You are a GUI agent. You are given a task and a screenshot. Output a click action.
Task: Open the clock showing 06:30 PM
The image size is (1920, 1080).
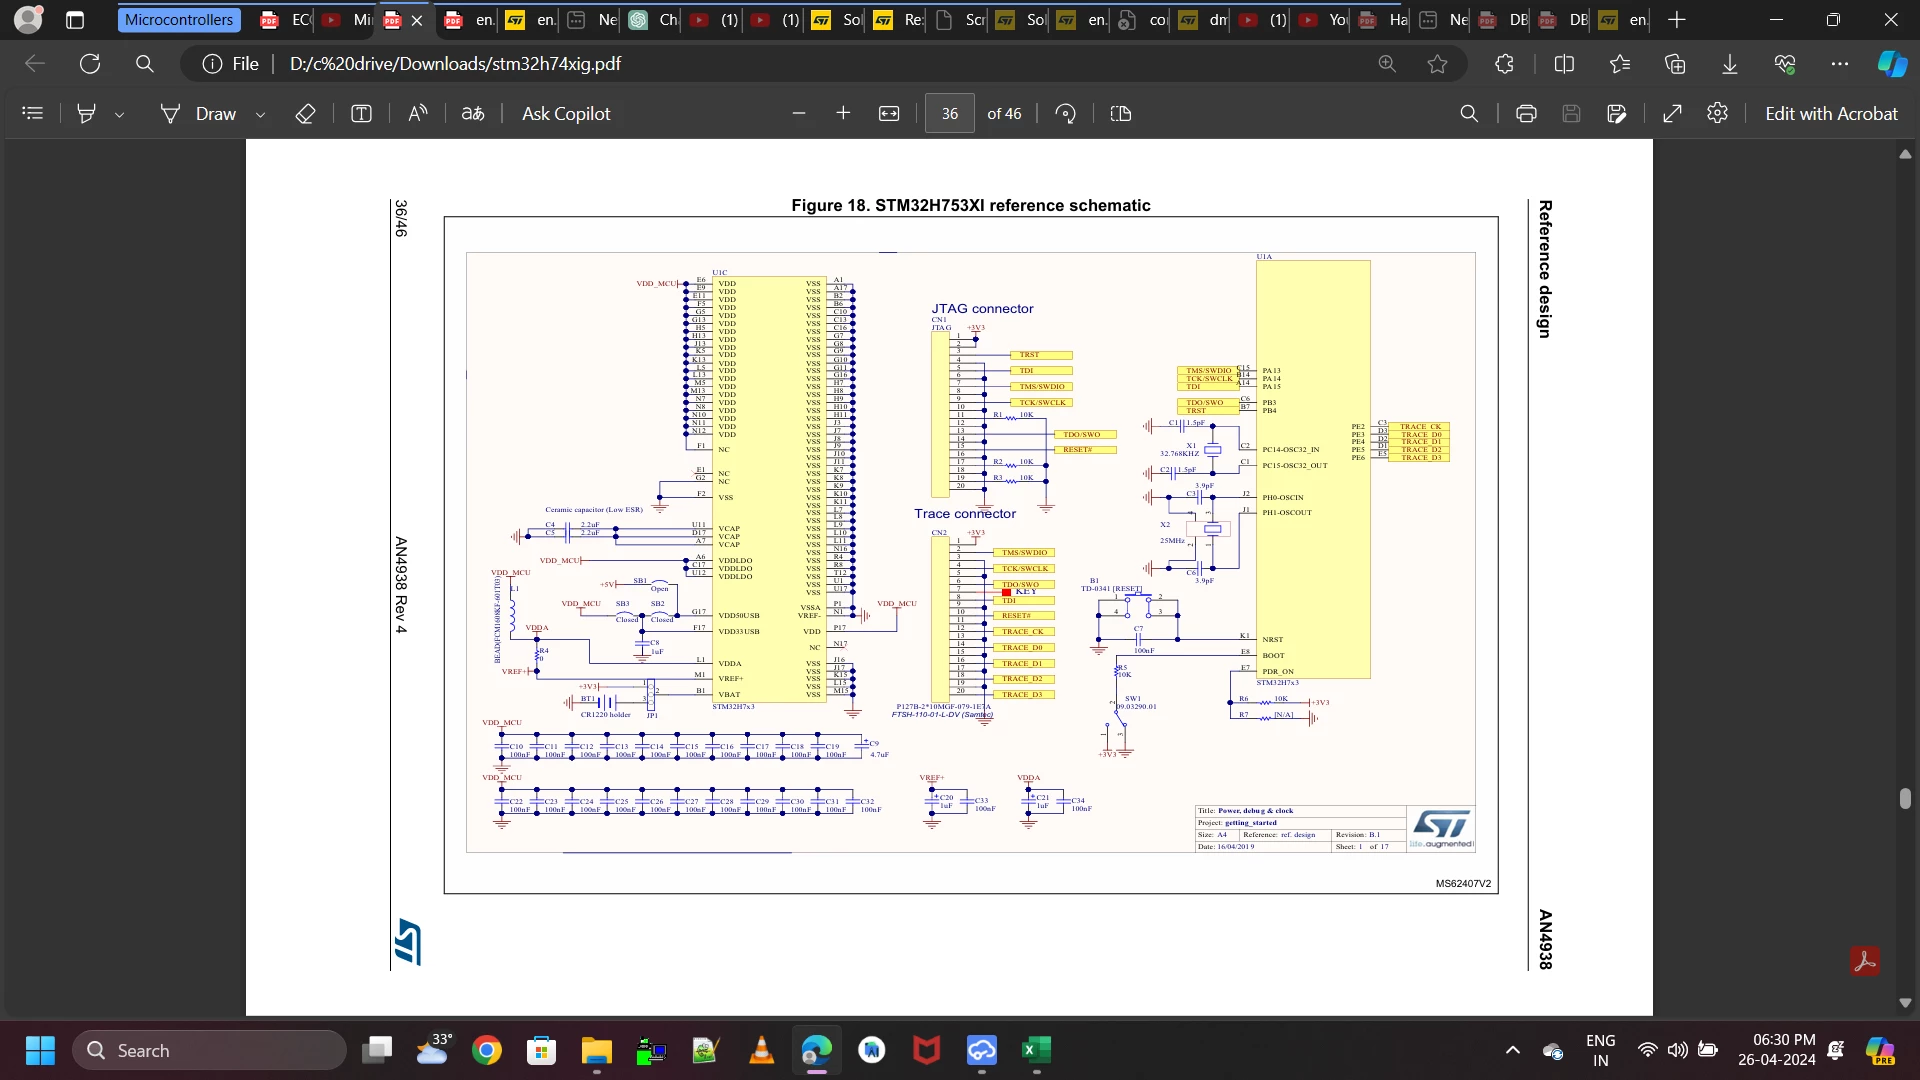point(1776,1050)
